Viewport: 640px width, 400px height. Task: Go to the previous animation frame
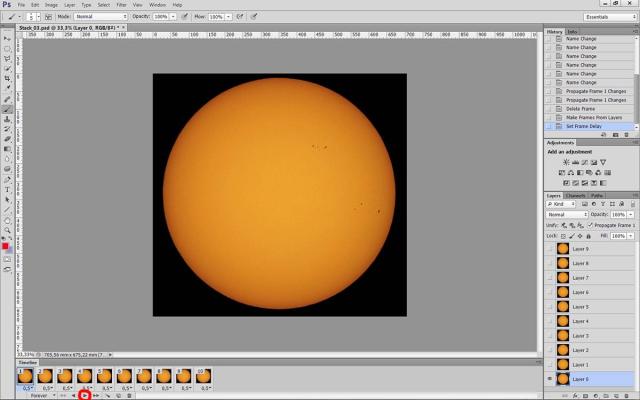click(x=73, y=396)
